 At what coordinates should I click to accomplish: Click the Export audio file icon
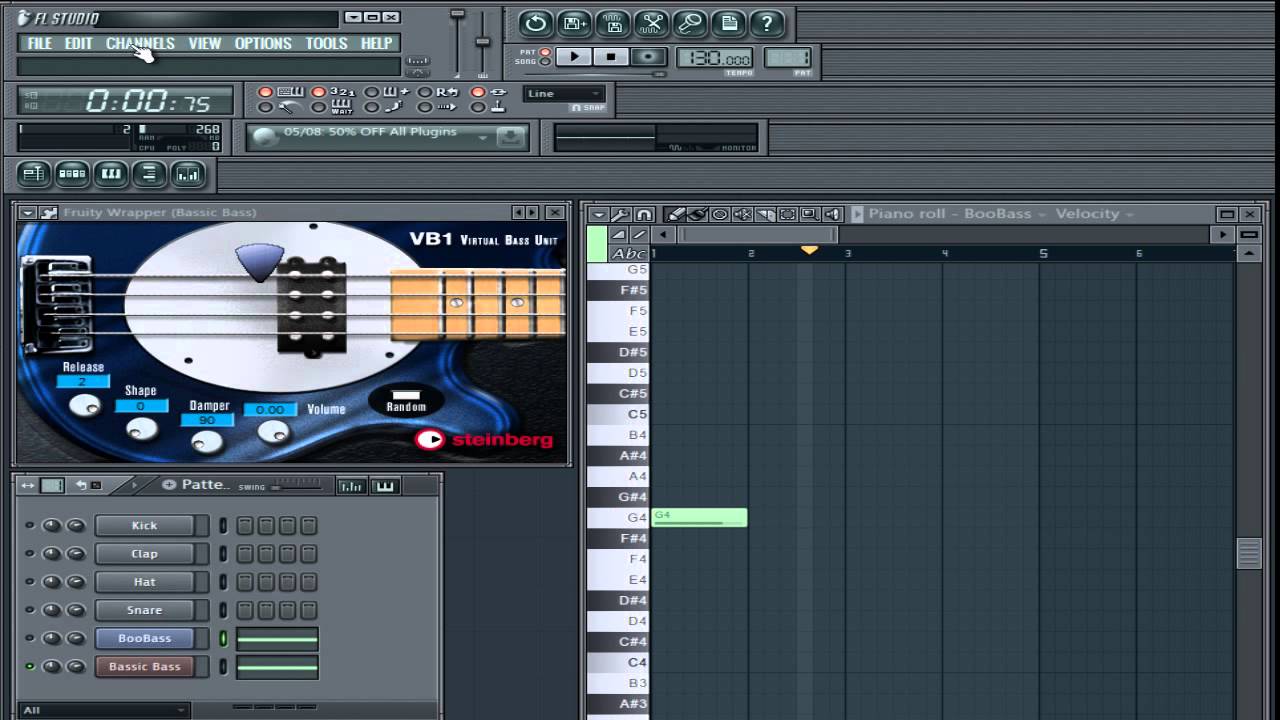[613, 23]
